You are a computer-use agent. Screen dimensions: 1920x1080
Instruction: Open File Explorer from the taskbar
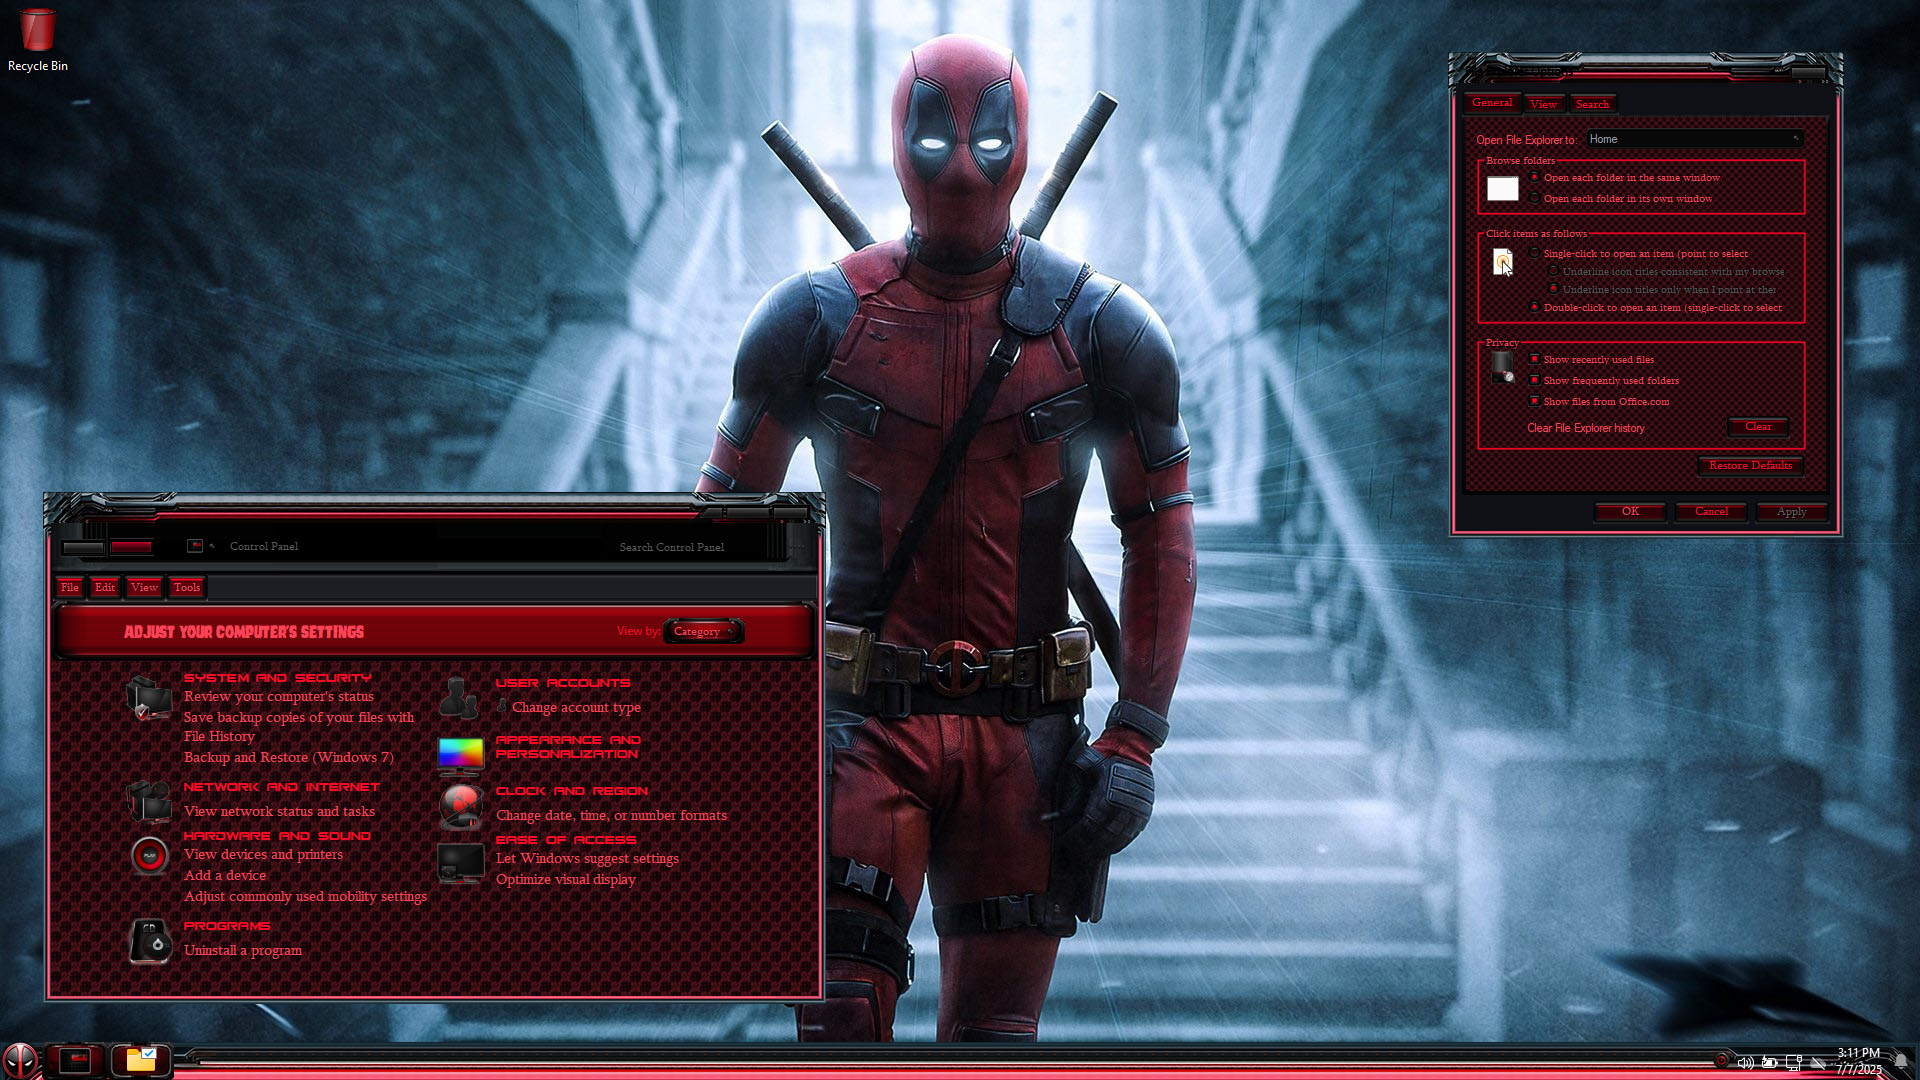(x=140, y=1060)
